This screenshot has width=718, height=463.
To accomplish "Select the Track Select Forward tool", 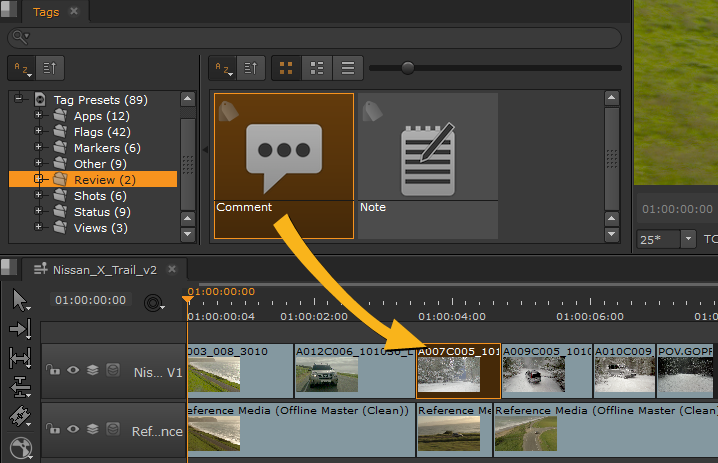I will tap(20, 328).
